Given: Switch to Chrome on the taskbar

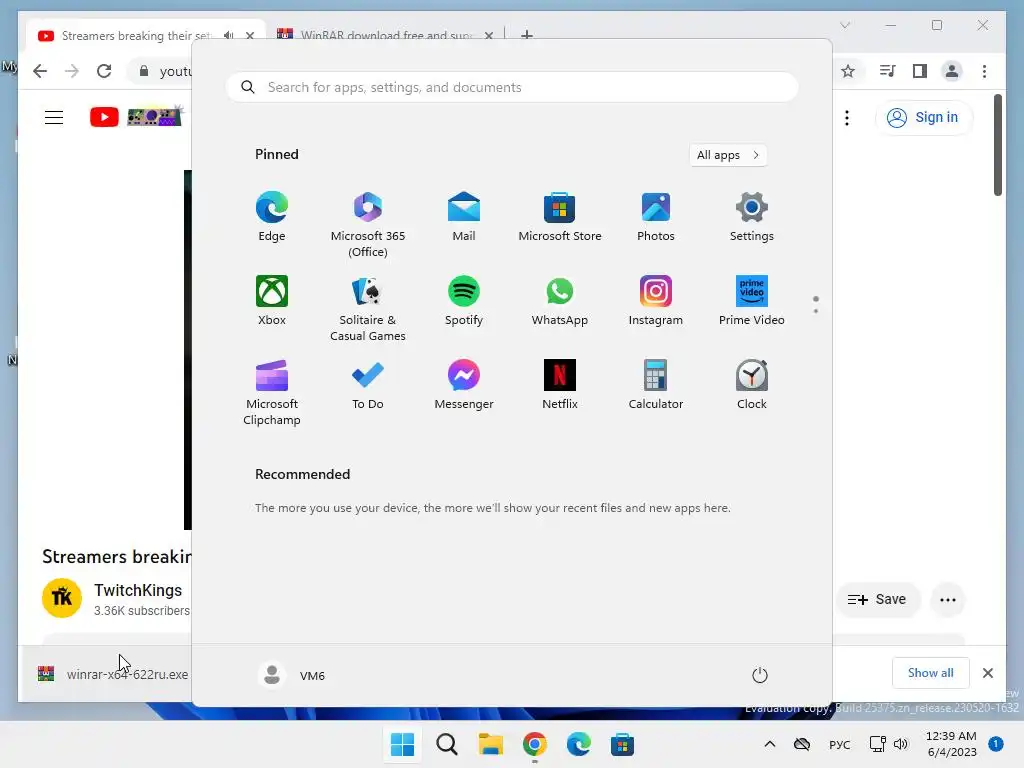Looking at the screenshot, I should (x=535, y=744).
